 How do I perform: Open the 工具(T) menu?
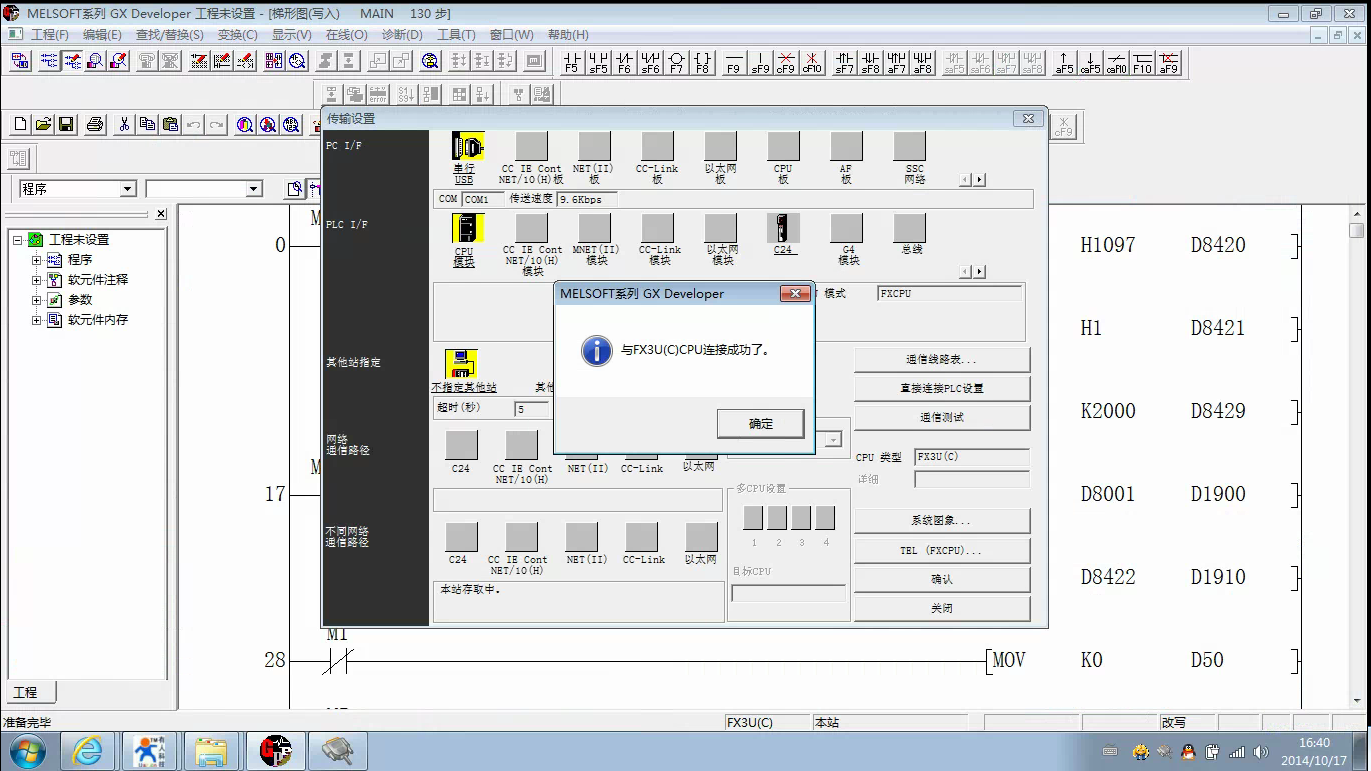point(456,35)
